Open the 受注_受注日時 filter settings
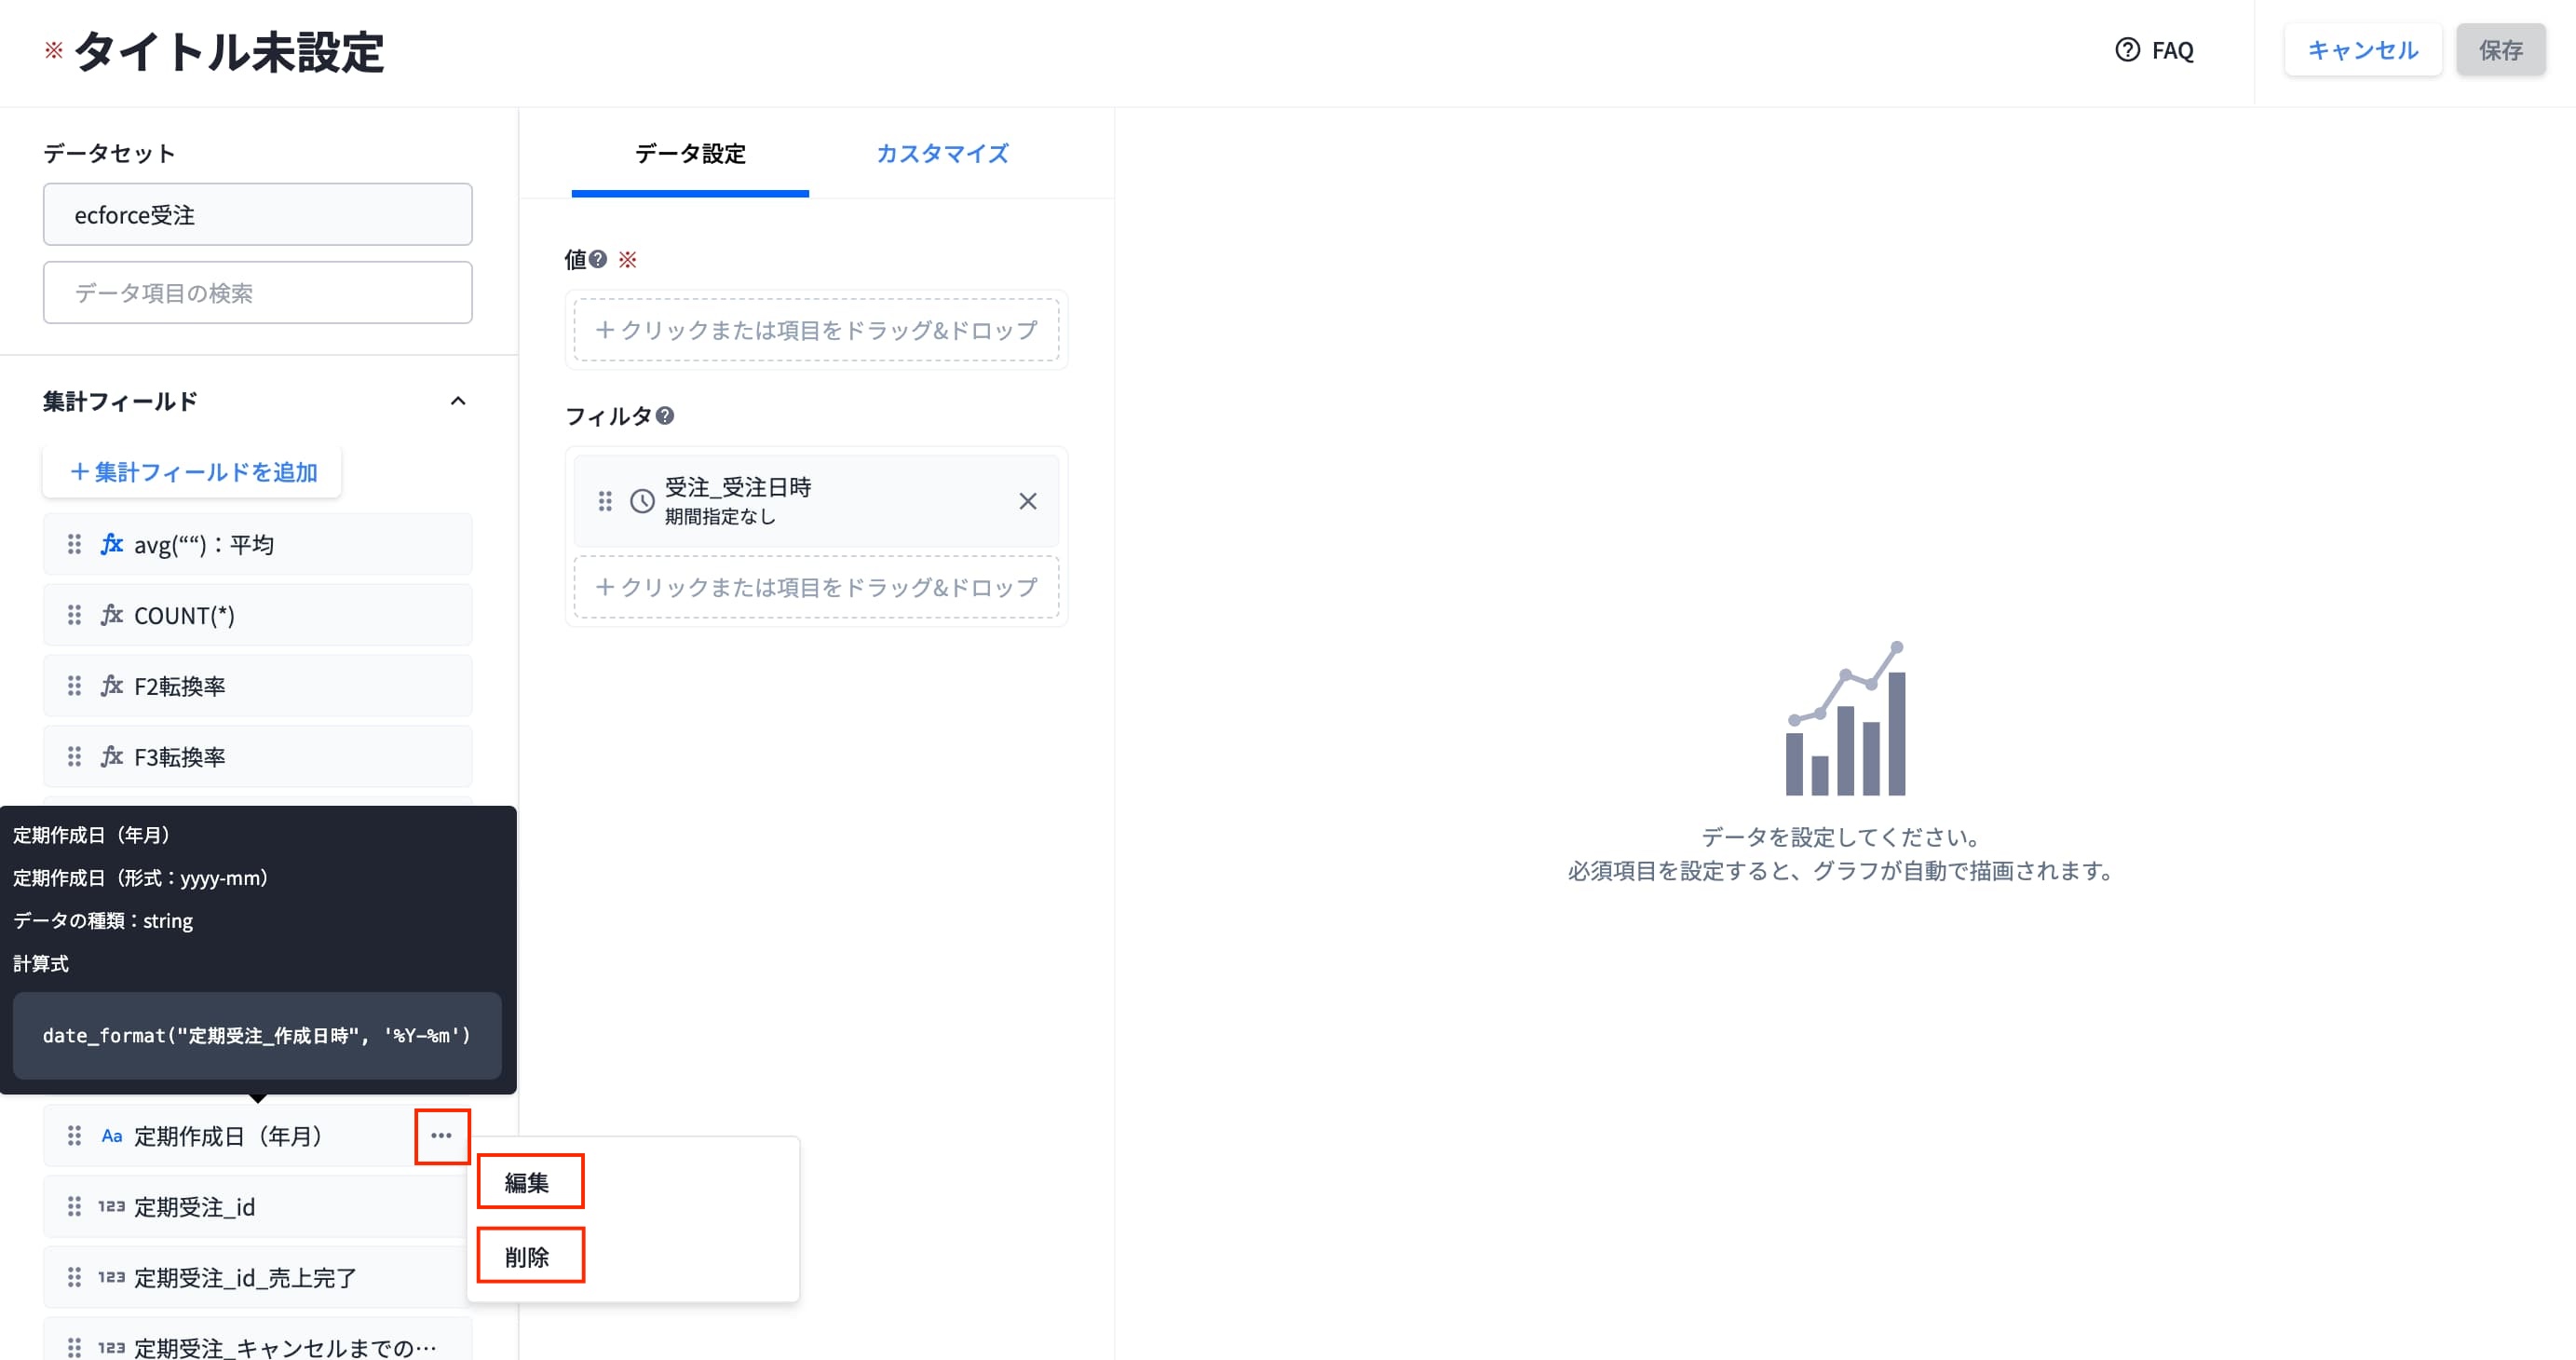This screenshot has height=1360, width=2576. click(816, 501)
